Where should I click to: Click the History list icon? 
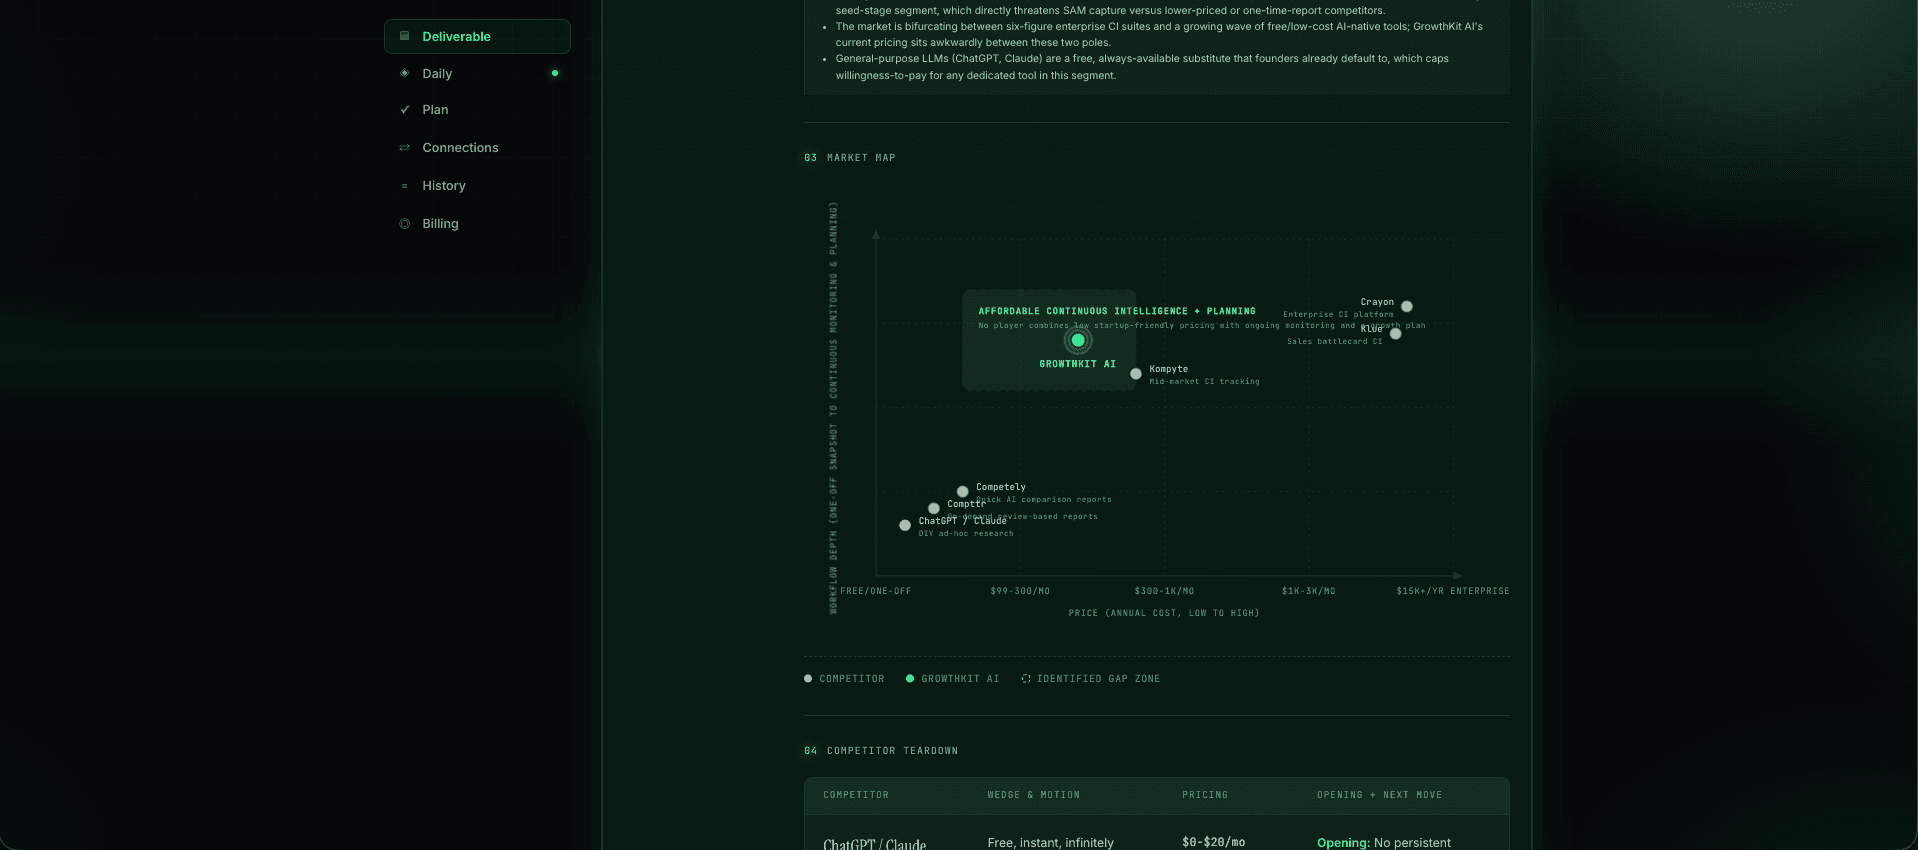coord(404,186)
